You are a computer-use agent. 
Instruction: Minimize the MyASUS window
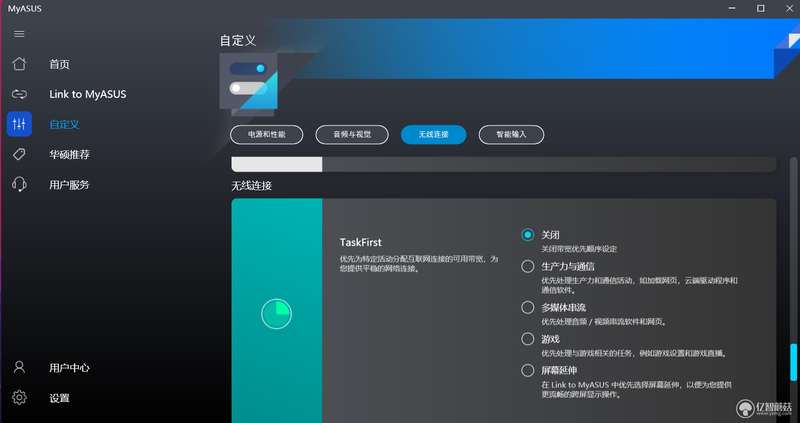732,8
